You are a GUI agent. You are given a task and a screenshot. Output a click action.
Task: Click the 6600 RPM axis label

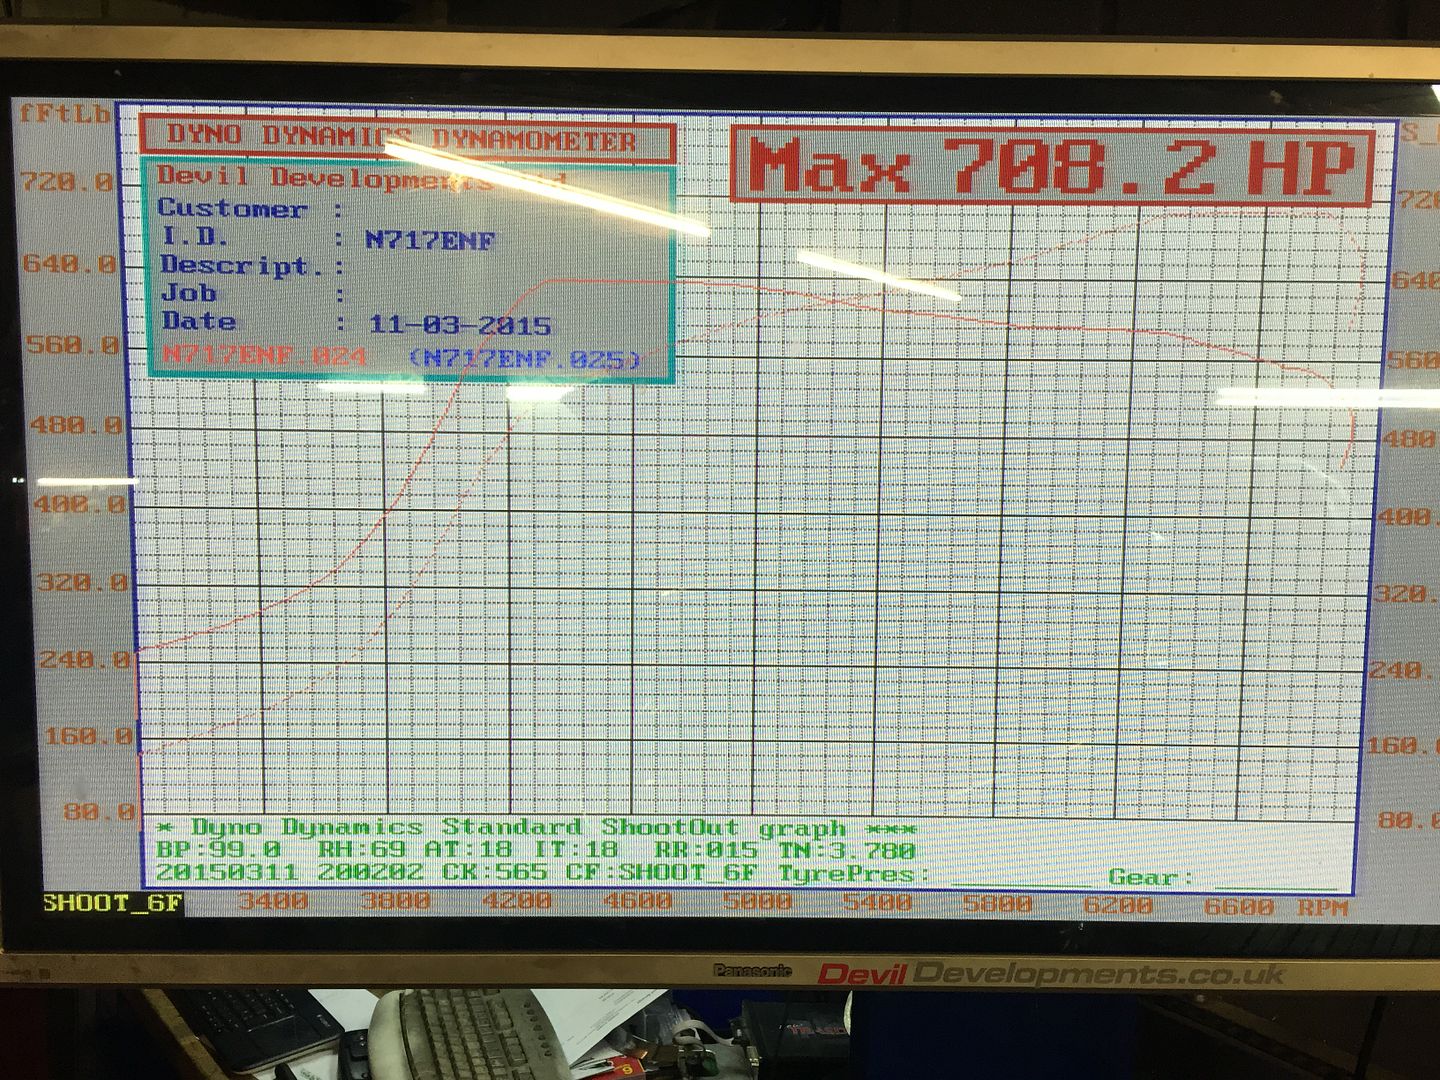coord(1238,906)
